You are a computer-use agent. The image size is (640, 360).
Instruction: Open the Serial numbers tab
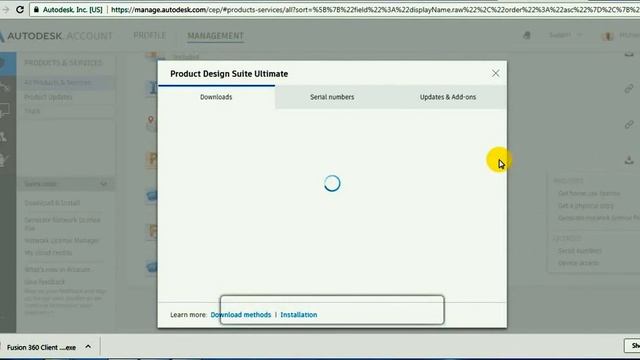[x=332, y=97]
